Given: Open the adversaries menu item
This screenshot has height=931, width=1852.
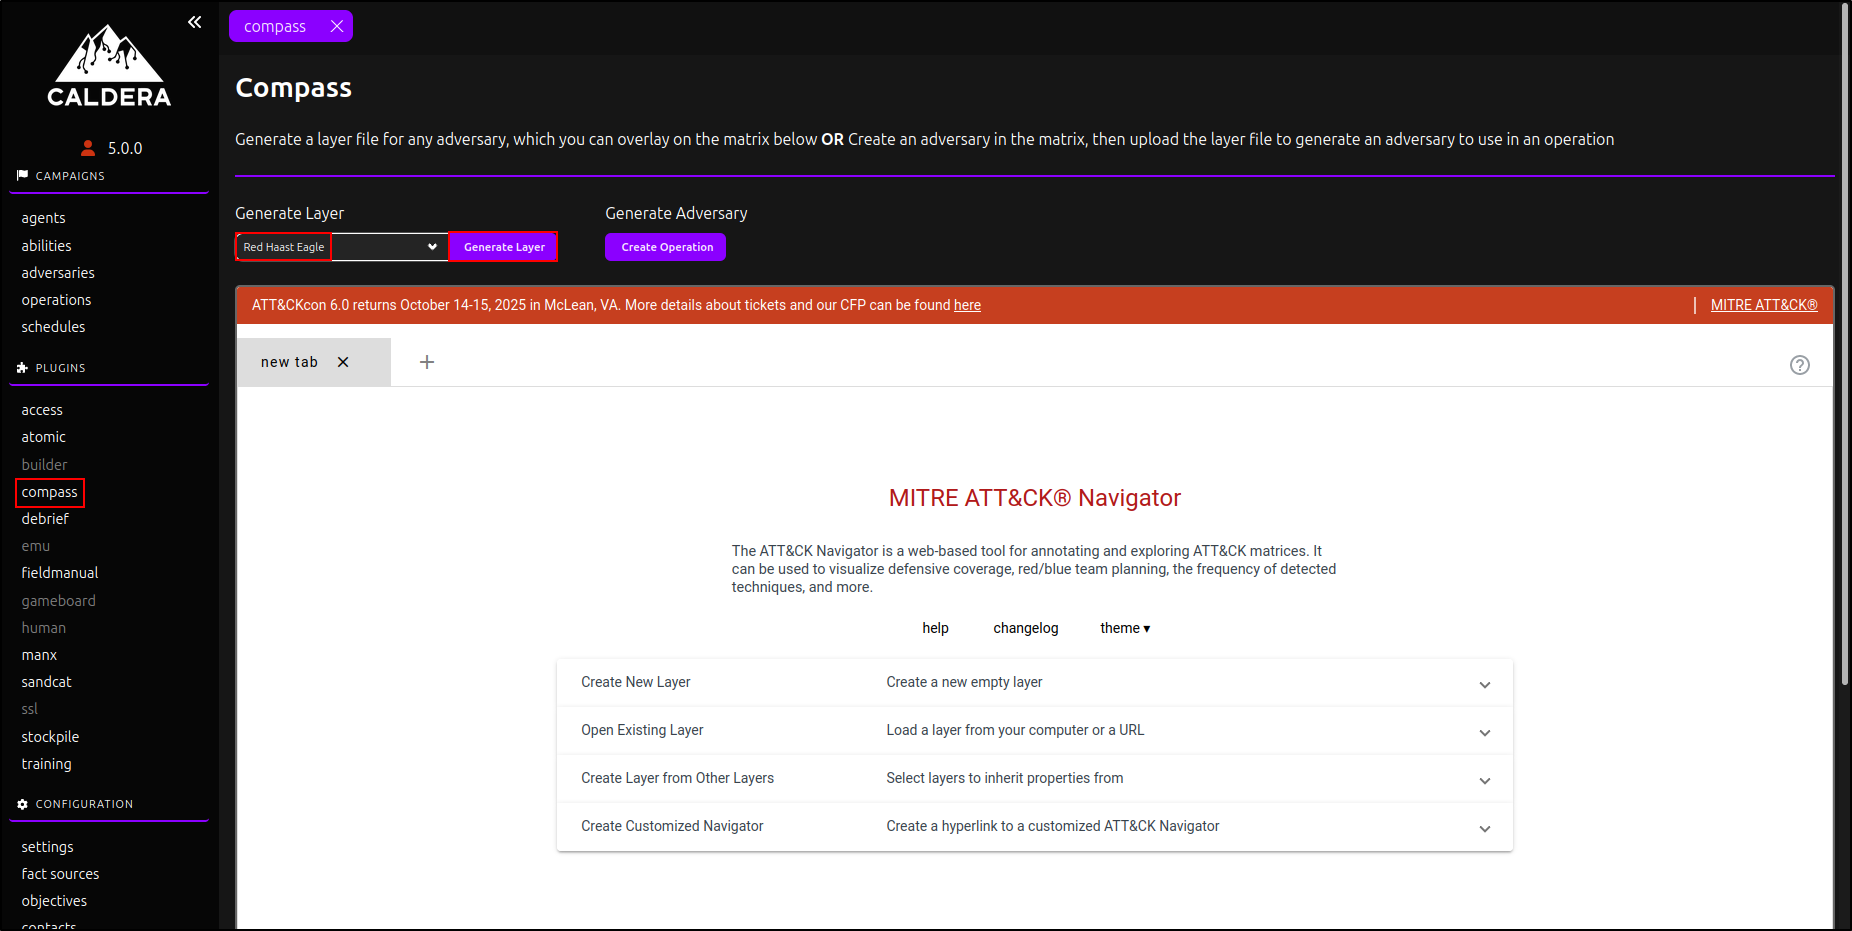Looking at the screenshot, I should 58,273.
